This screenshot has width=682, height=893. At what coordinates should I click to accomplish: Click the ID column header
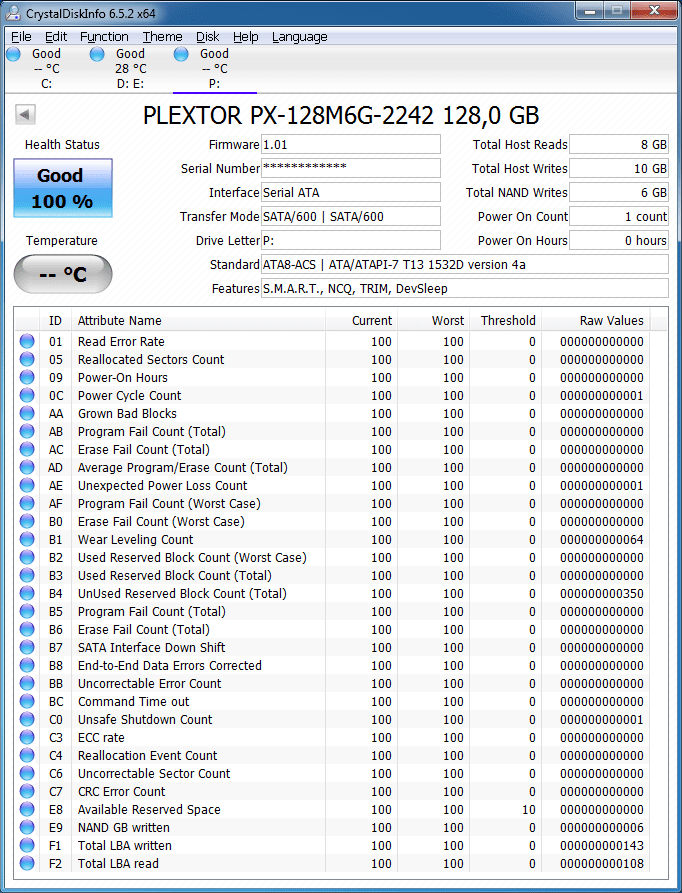[55, 321]
